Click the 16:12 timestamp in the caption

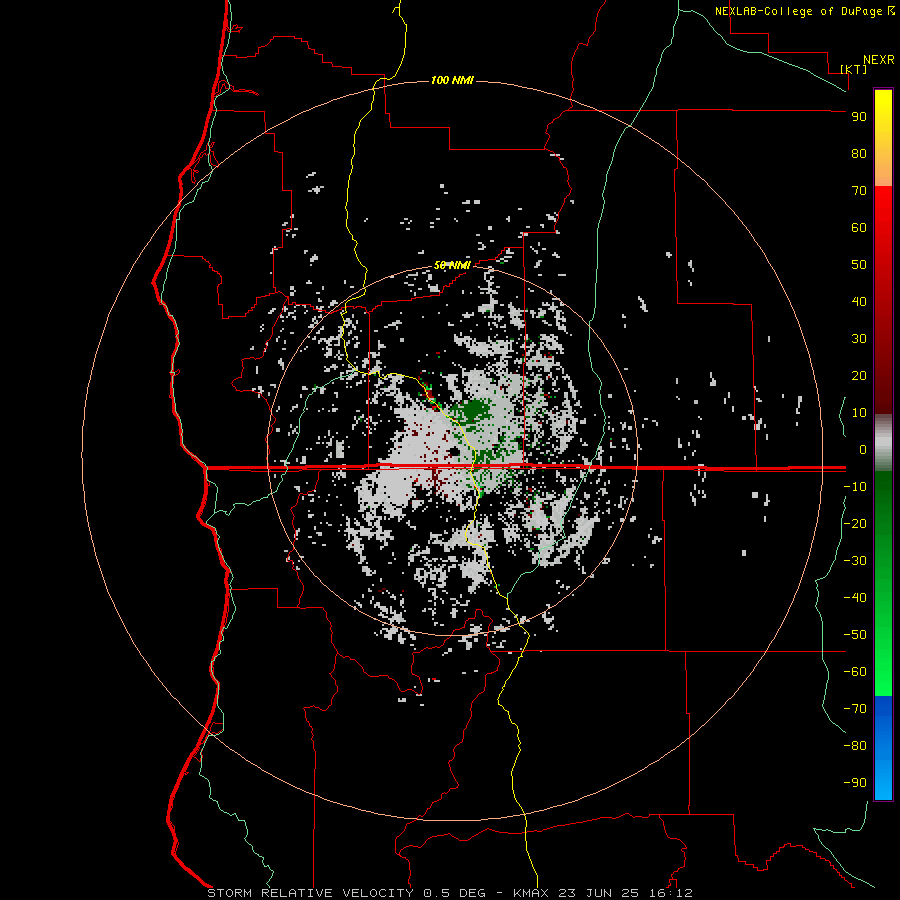coord(670,893)
